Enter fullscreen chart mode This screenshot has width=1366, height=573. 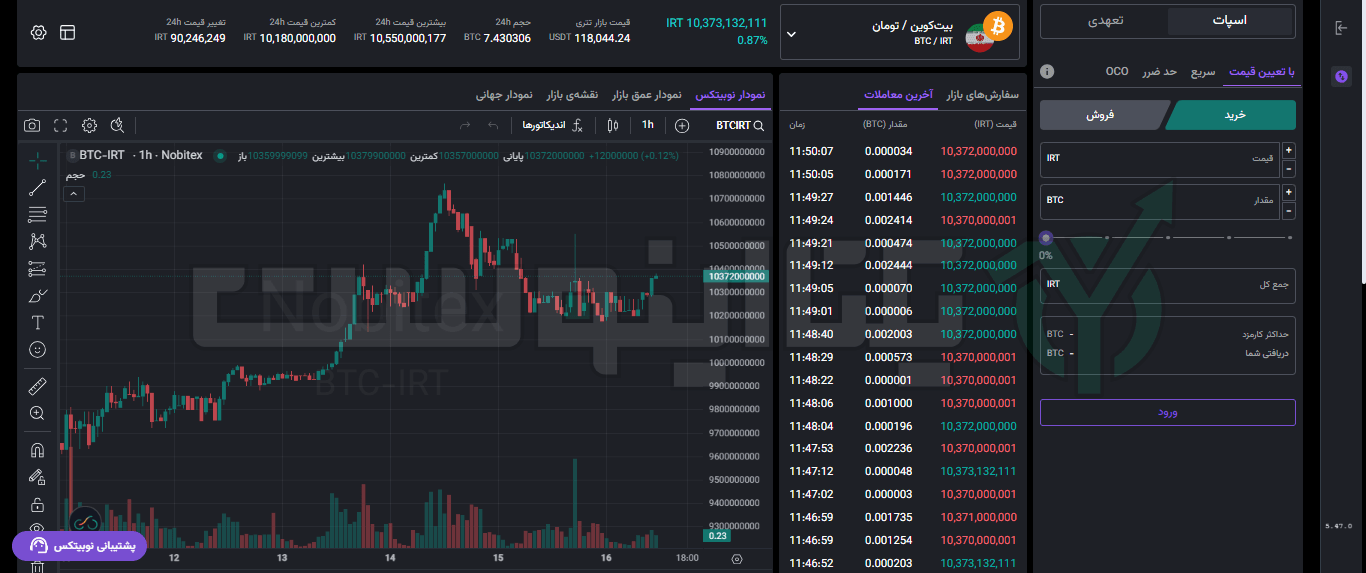point(61,125)
